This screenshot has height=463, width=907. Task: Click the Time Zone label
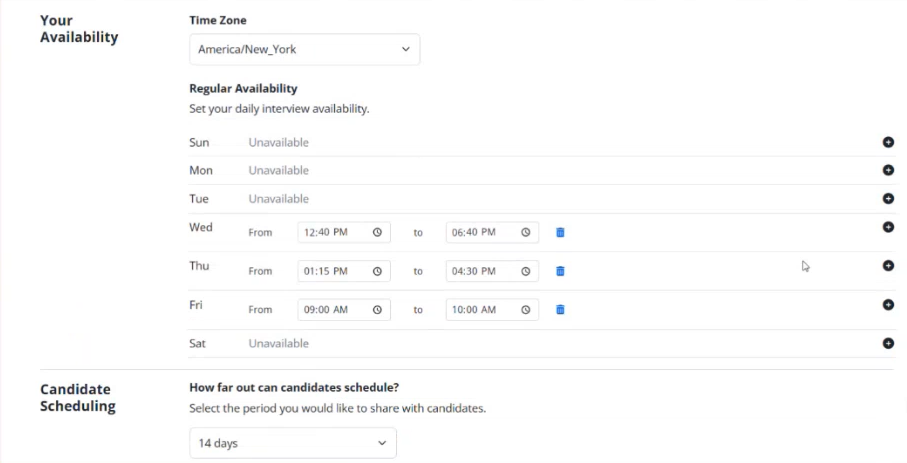[x=217, y=20]
